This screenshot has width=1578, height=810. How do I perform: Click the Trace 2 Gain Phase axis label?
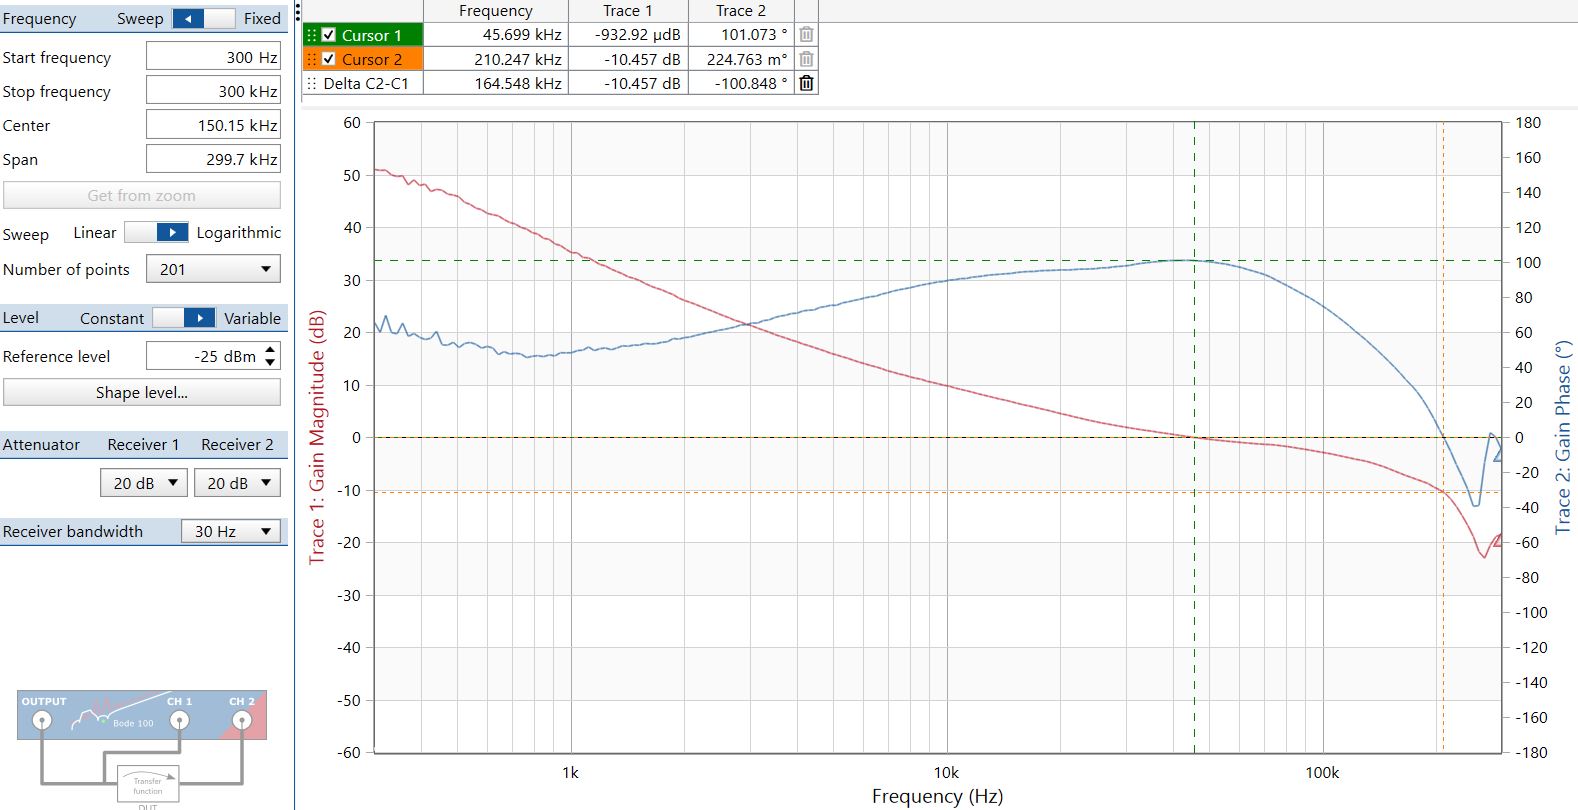1563,437
